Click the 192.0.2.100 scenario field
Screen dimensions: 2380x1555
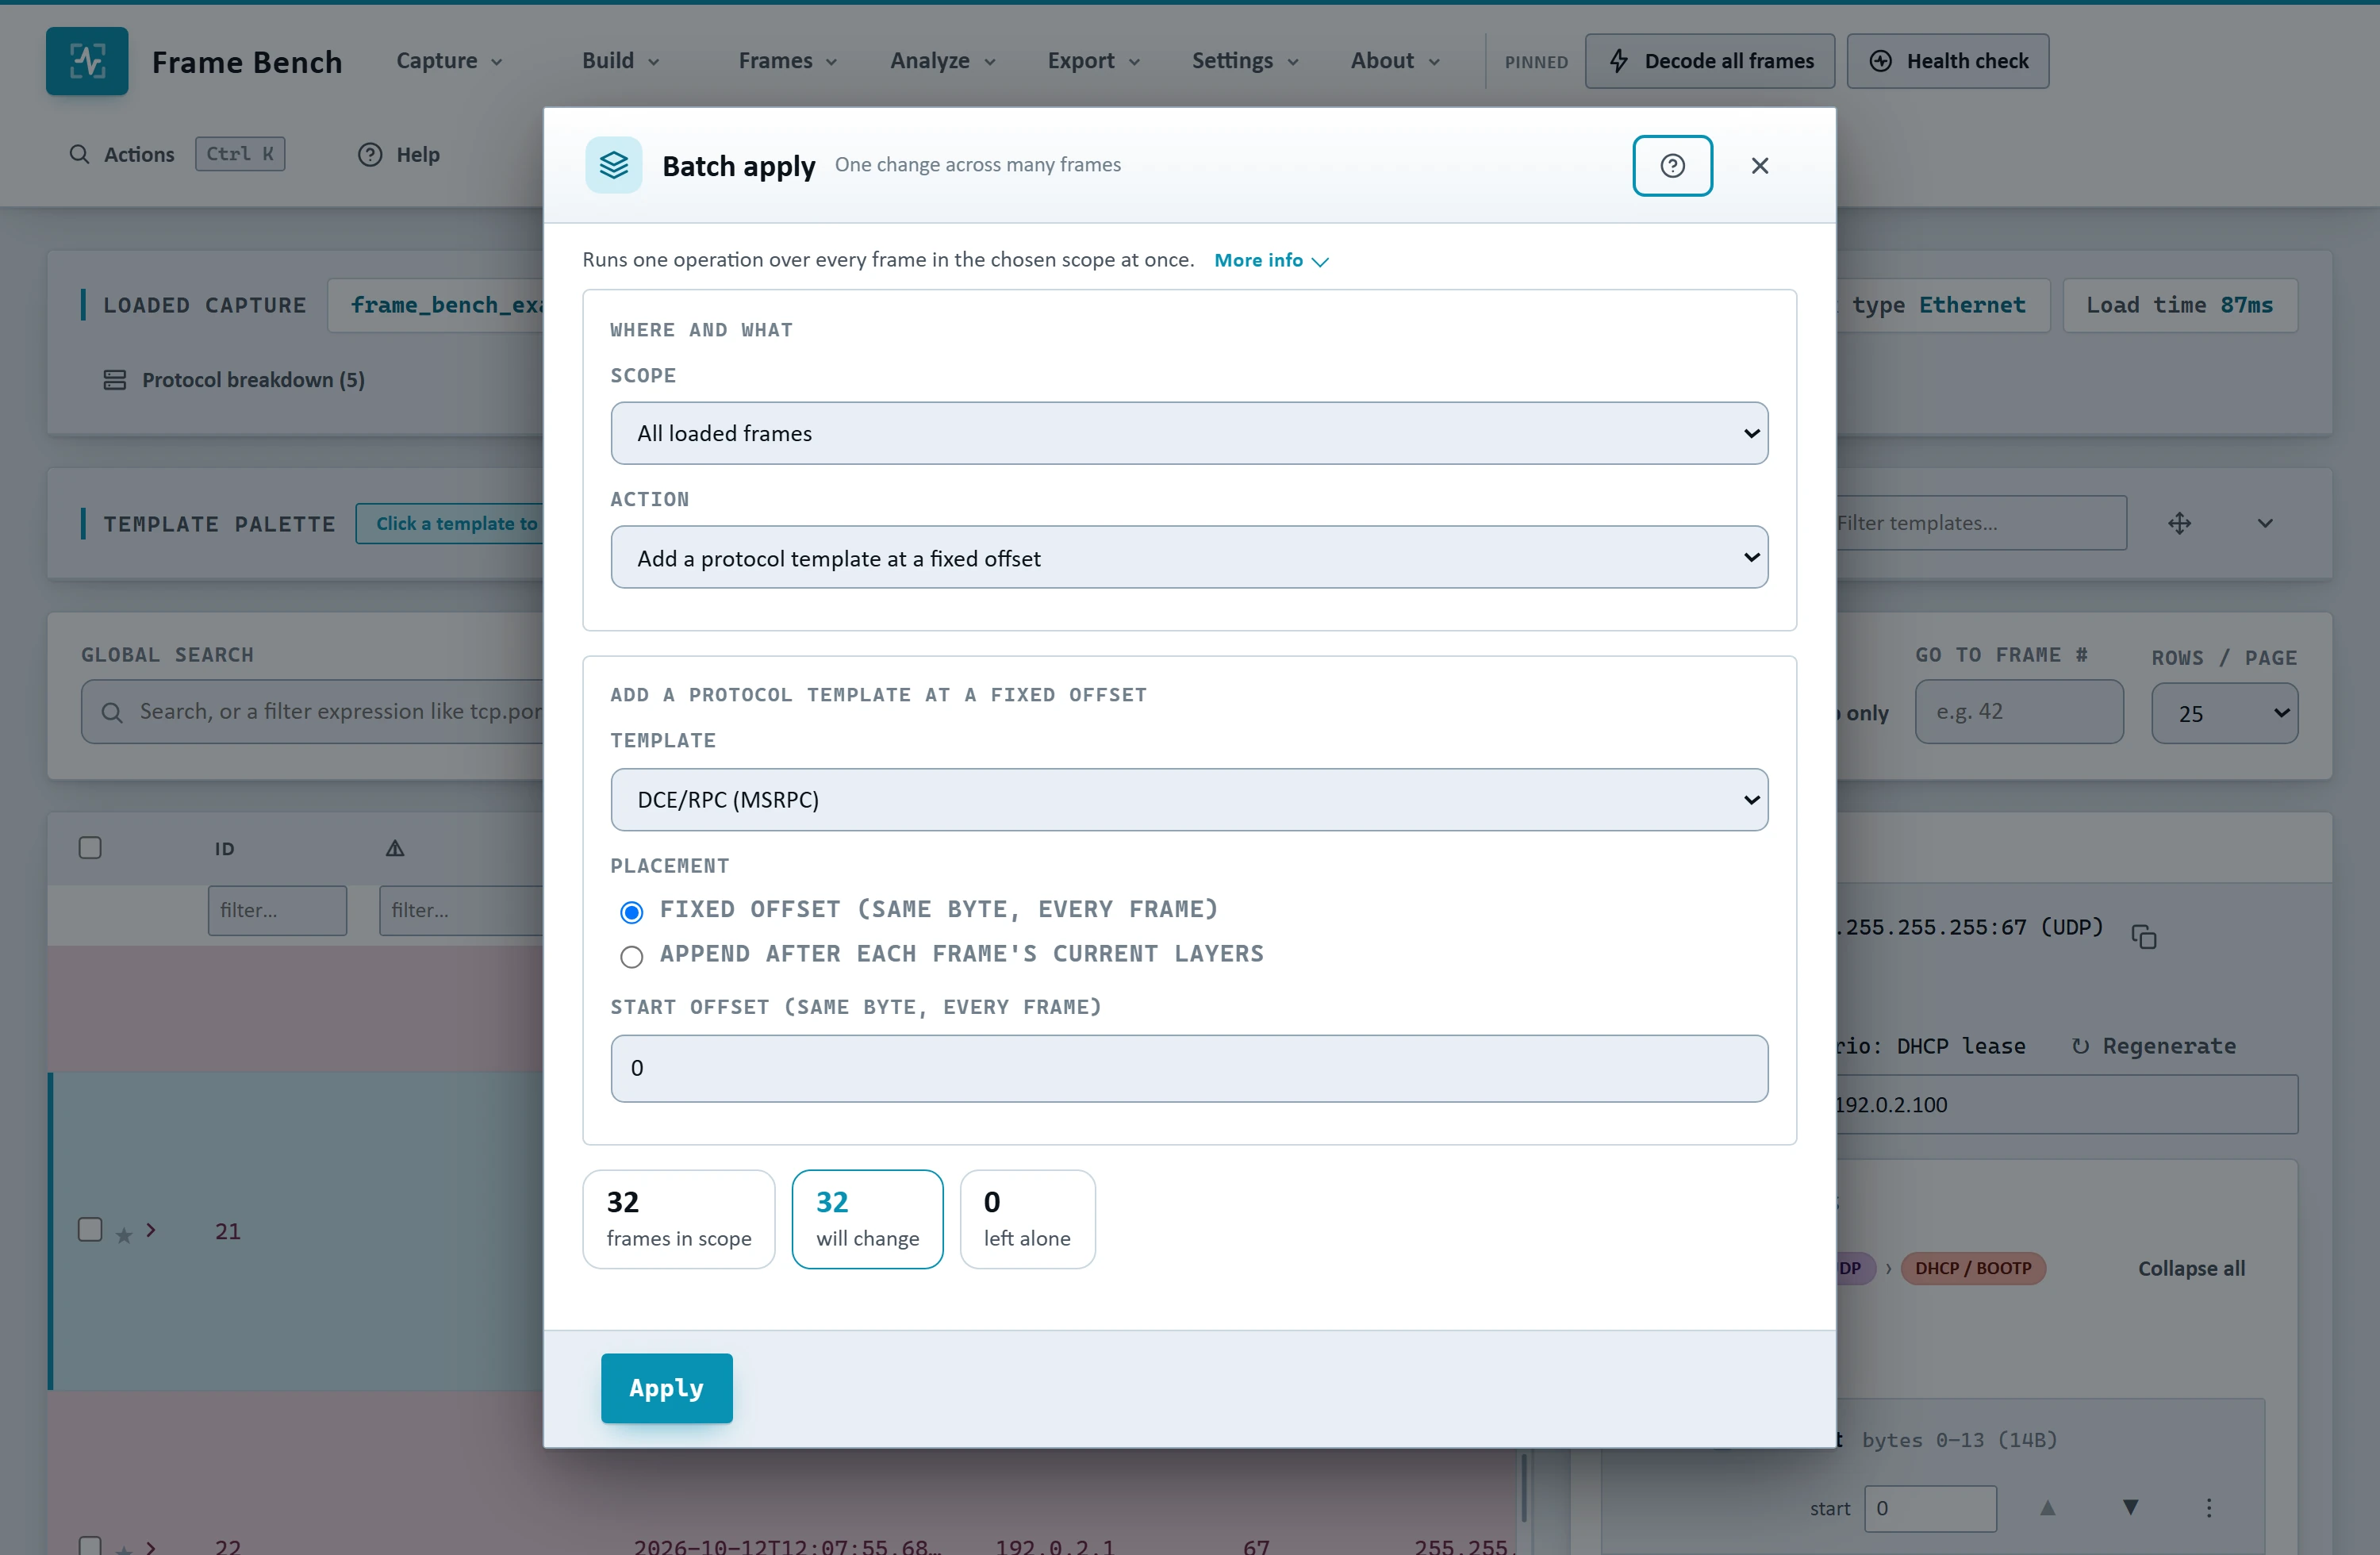click(2066, 1104)
